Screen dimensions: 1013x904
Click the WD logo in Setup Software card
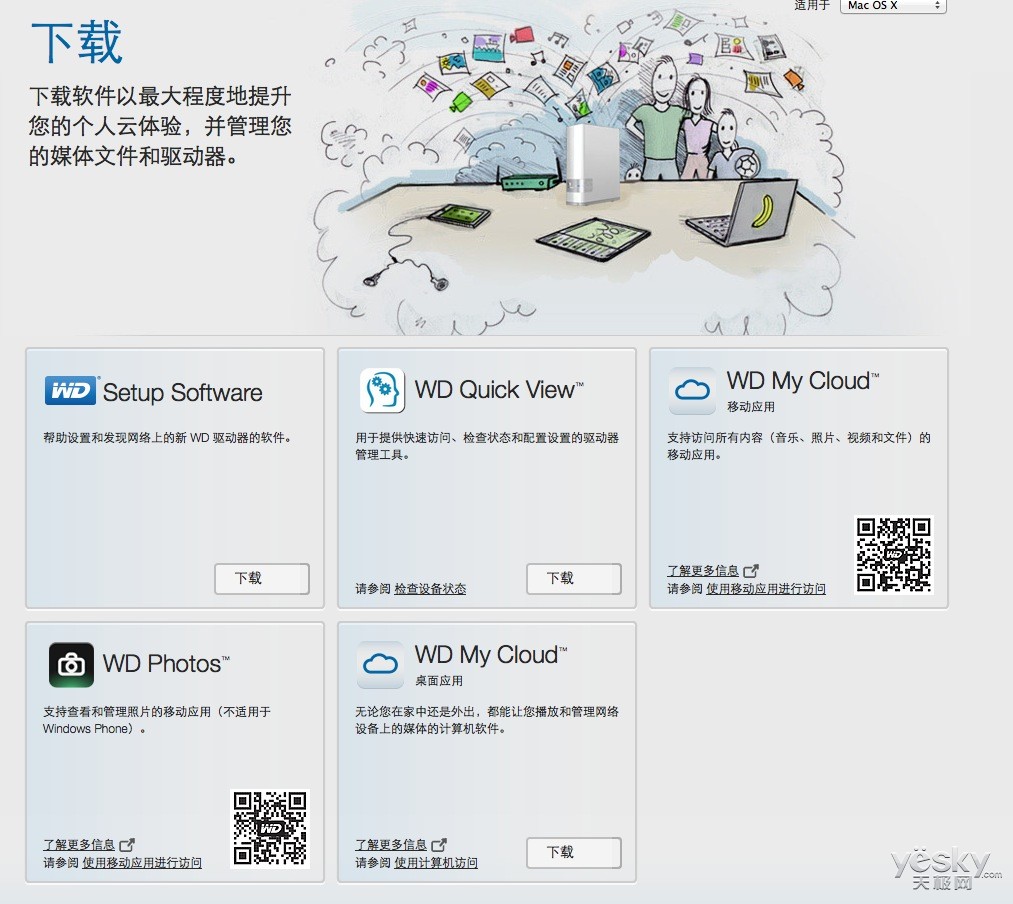pyautogui.click(x=70, y=391)
